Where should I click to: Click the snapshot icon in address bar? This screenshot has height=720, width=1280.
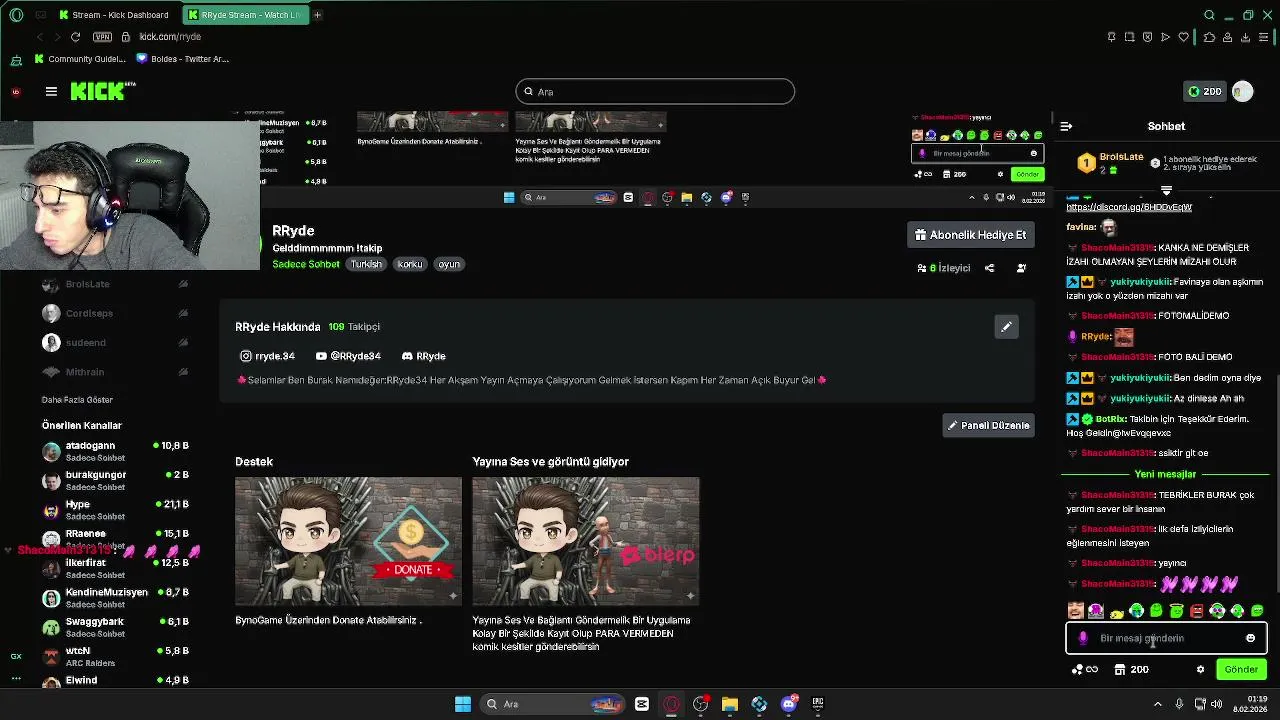pyautogui.click(x=1130, y=37)
